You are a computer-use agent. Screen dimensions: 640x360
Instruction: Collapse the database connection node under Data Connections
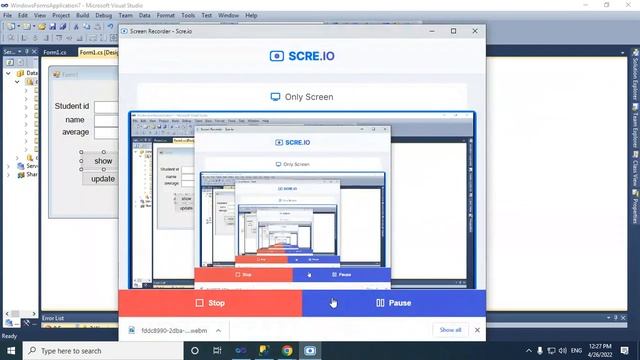coord(17,82)
